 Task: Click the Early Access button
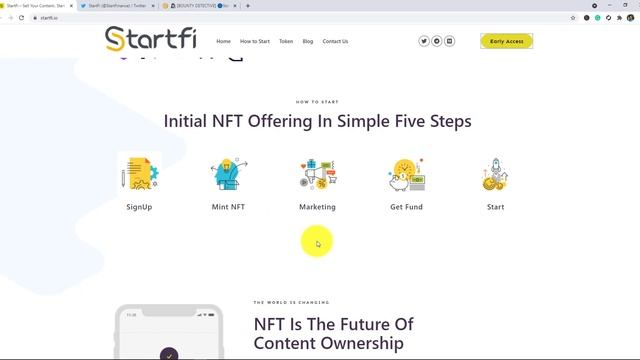[507, 41]
